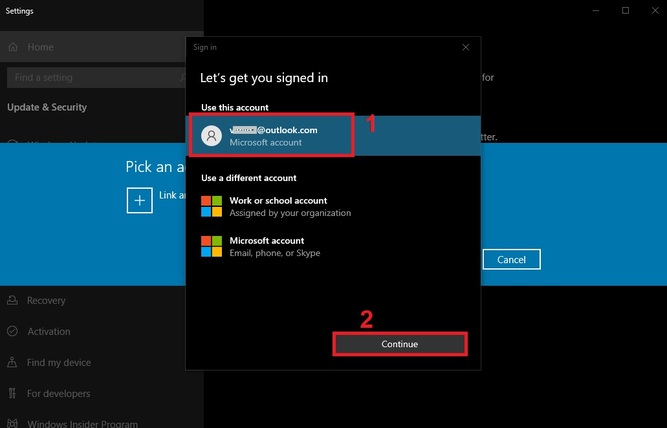
Task: Open Home in the Settings sidebar
Action: point(93,47)
